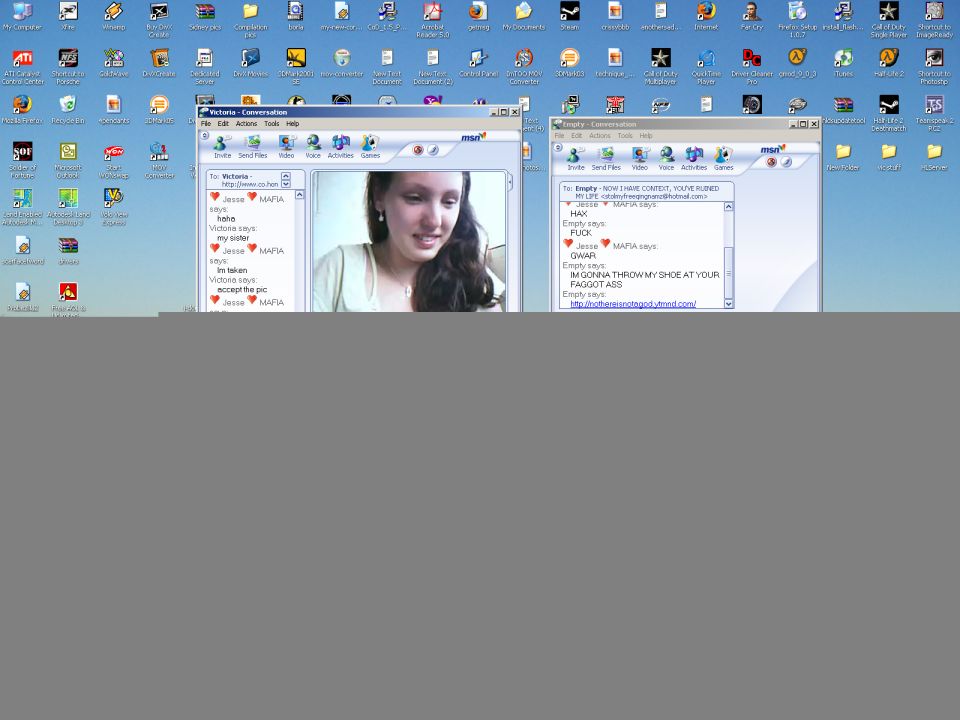960x720 pixels.
Task: Select the Steam desktop icon
Action: (x=569, y=16)
